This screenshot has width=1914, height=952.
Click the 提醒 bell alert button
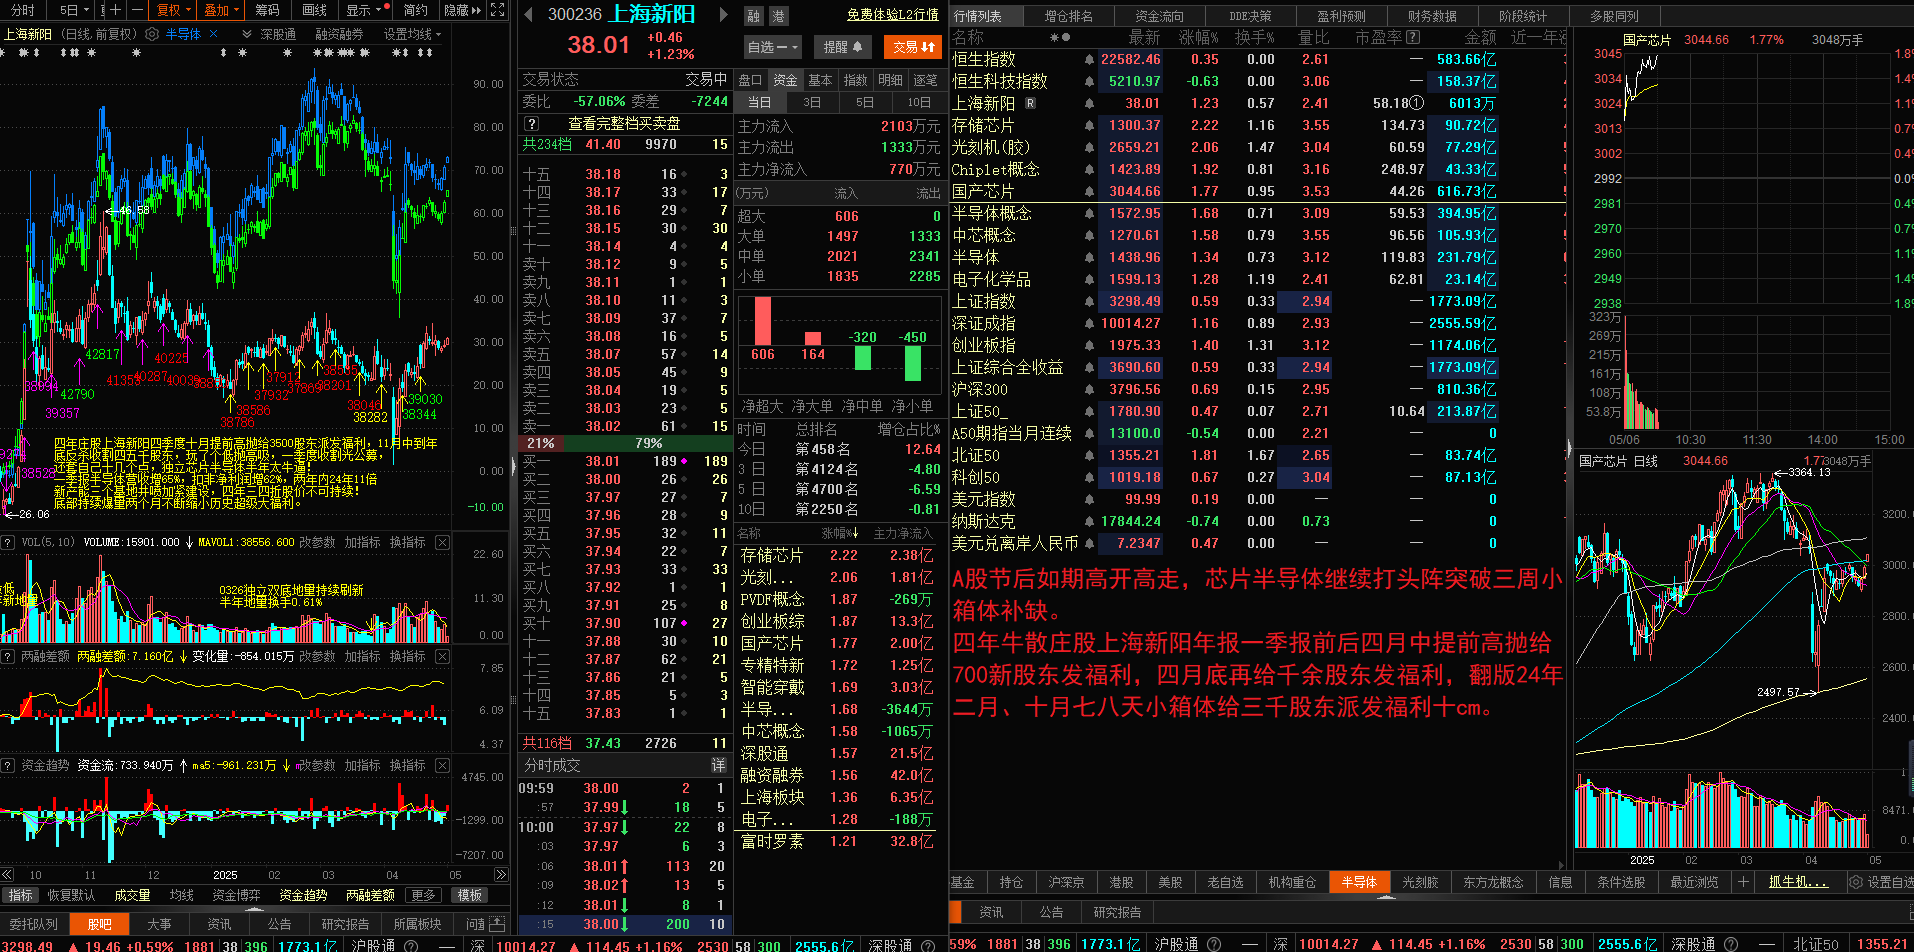[x=842, y=47]
